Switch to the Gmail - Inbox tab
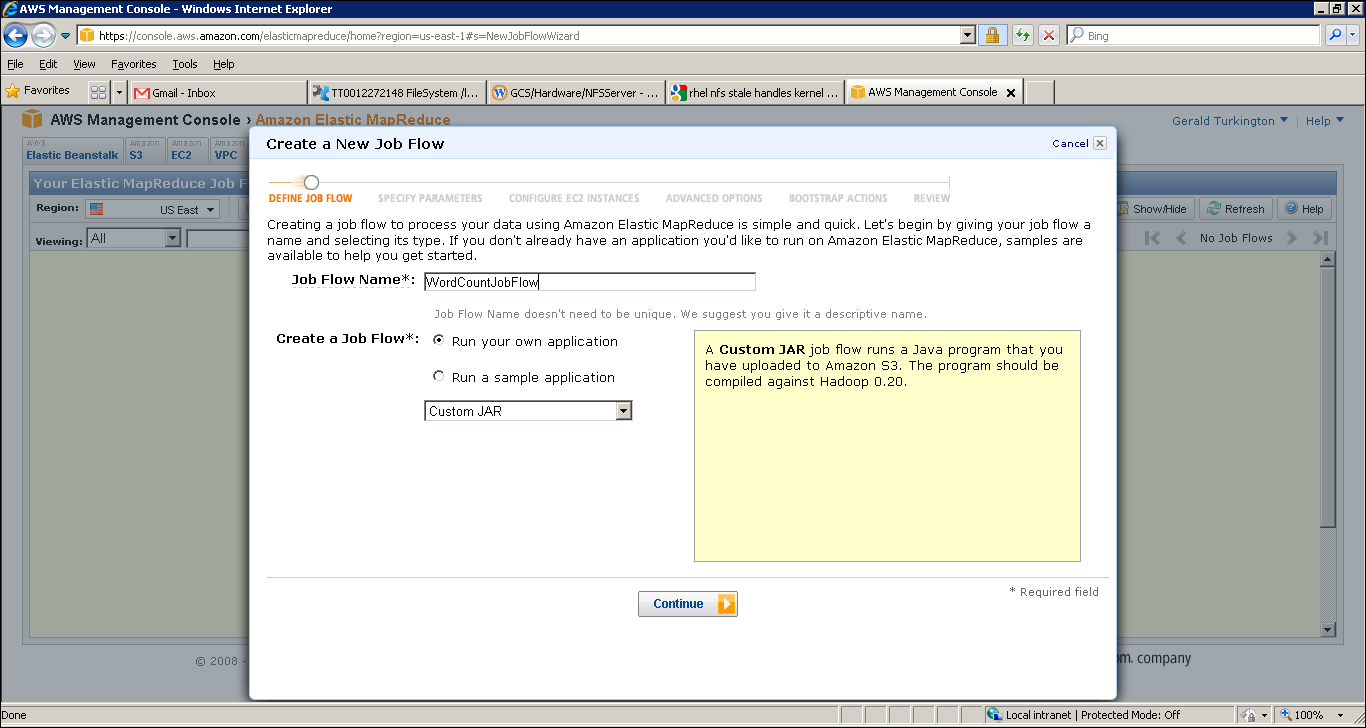The image size is (1366, 728). pos(218,92)
